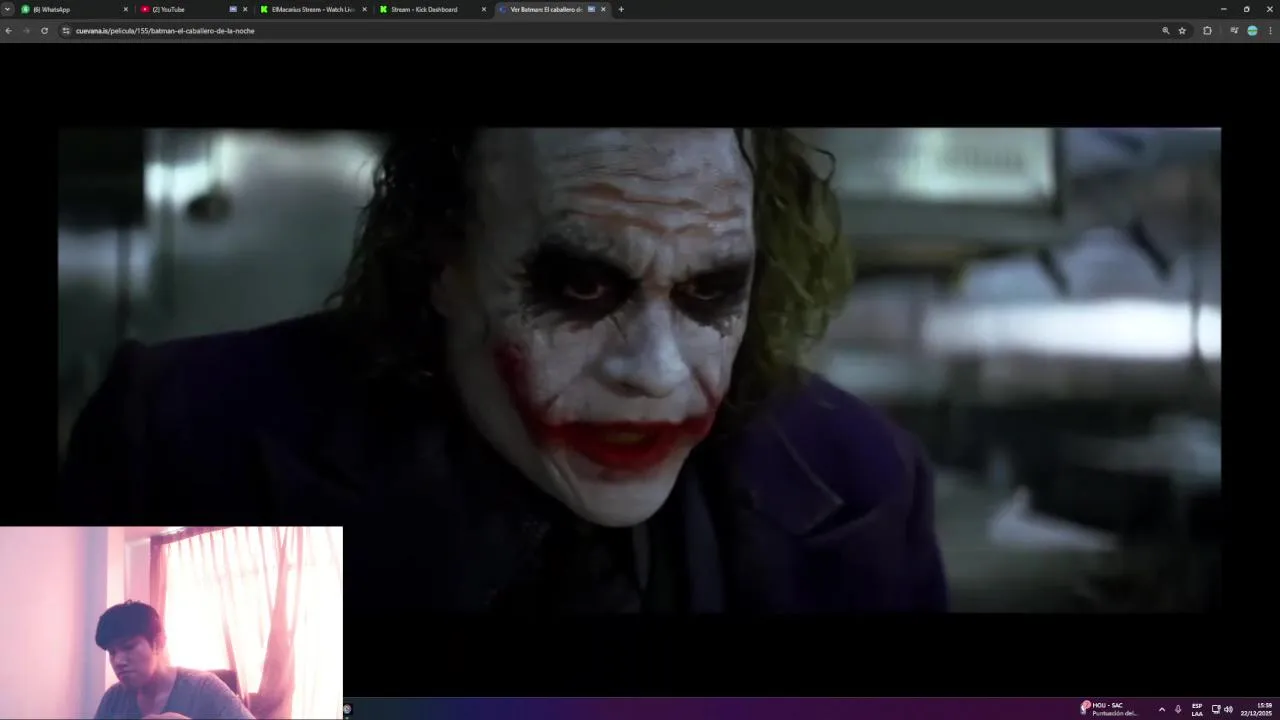Open the media controls icon in toolbar
Image resolution: width=1280 pixels, height=720 pixels.
(x=1234, y=31)
